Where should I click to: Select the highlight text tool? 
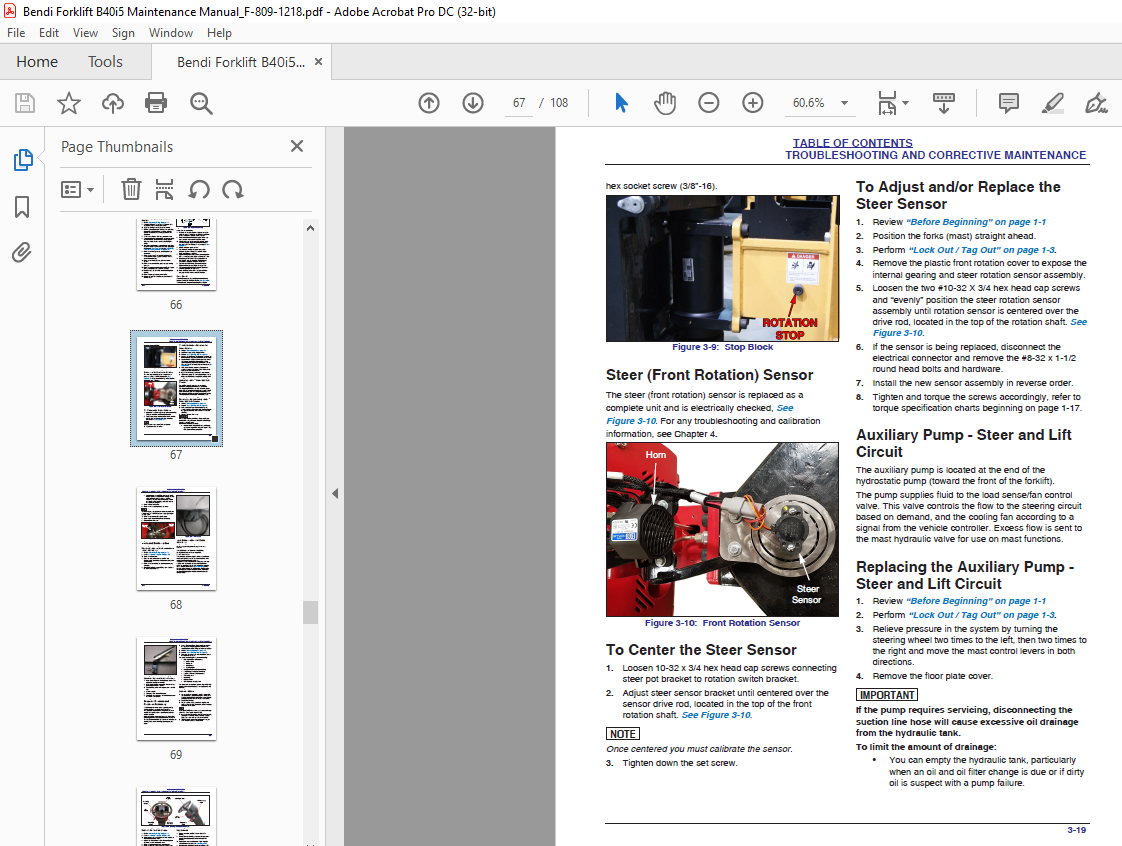pyautogui.click(x=1053, y=103)
